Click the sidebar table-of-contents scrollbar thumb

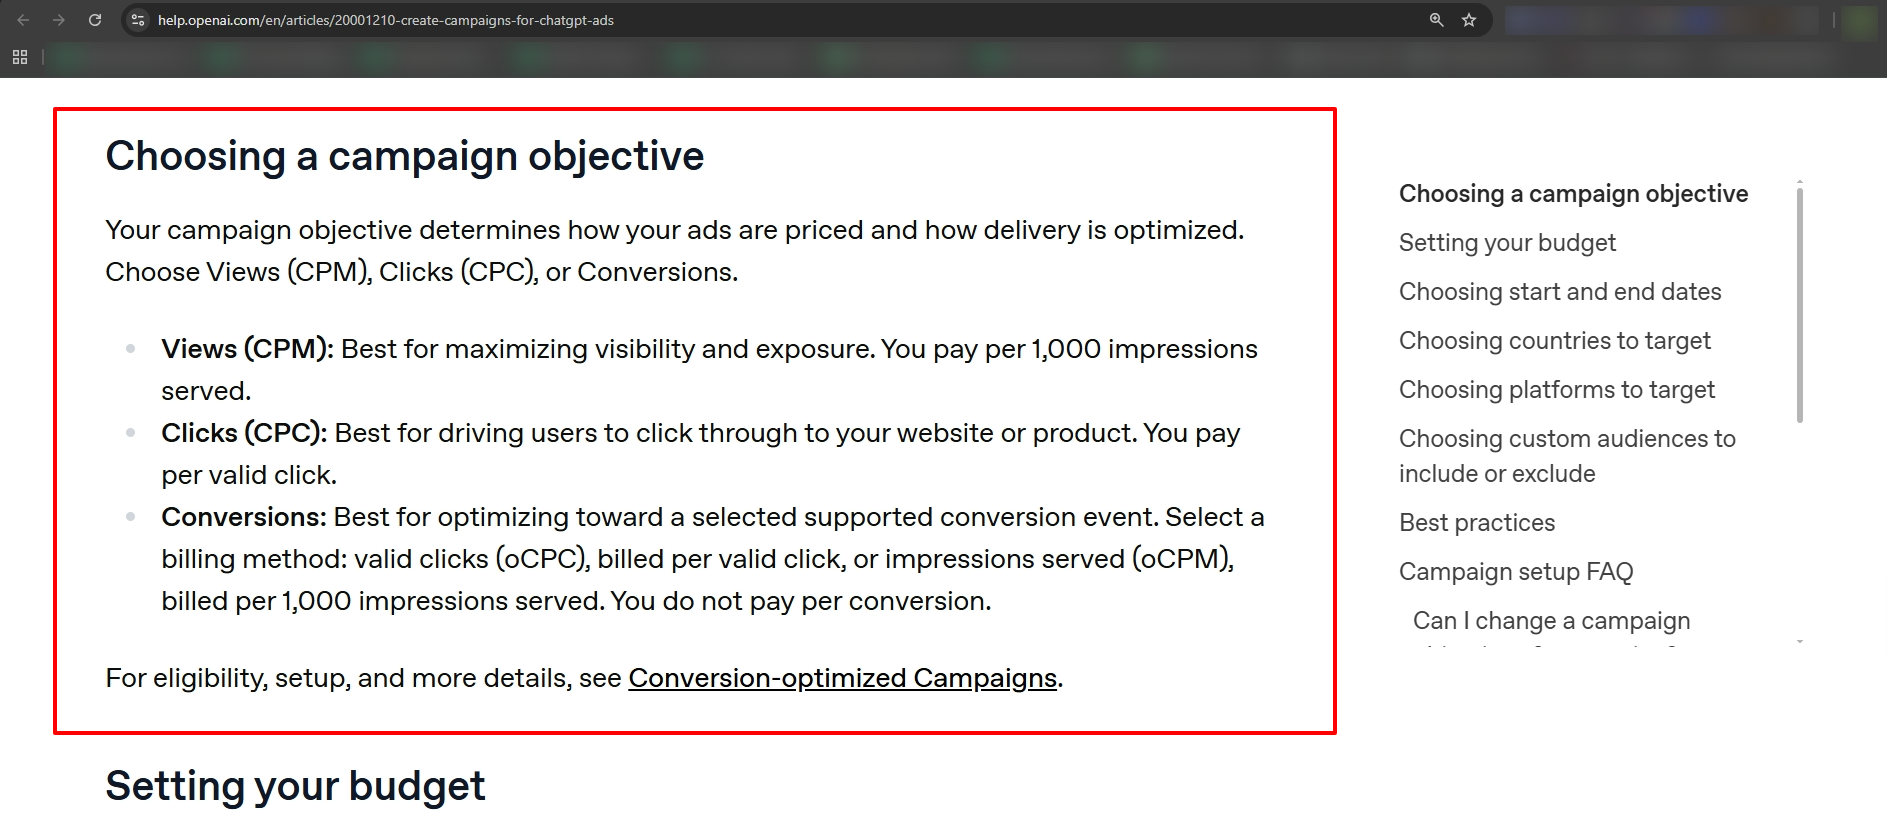click(x=1800, y=305)
